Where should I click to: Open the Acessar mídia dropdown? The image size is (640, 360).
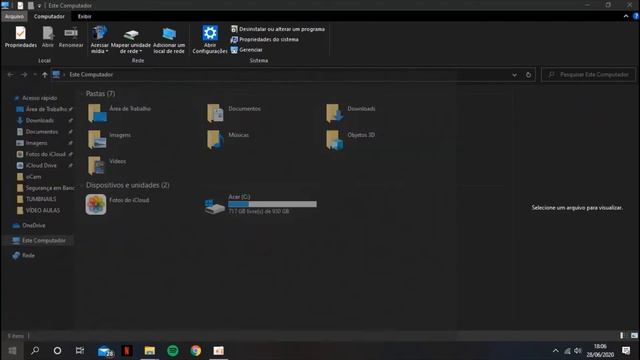pos(100,40)
